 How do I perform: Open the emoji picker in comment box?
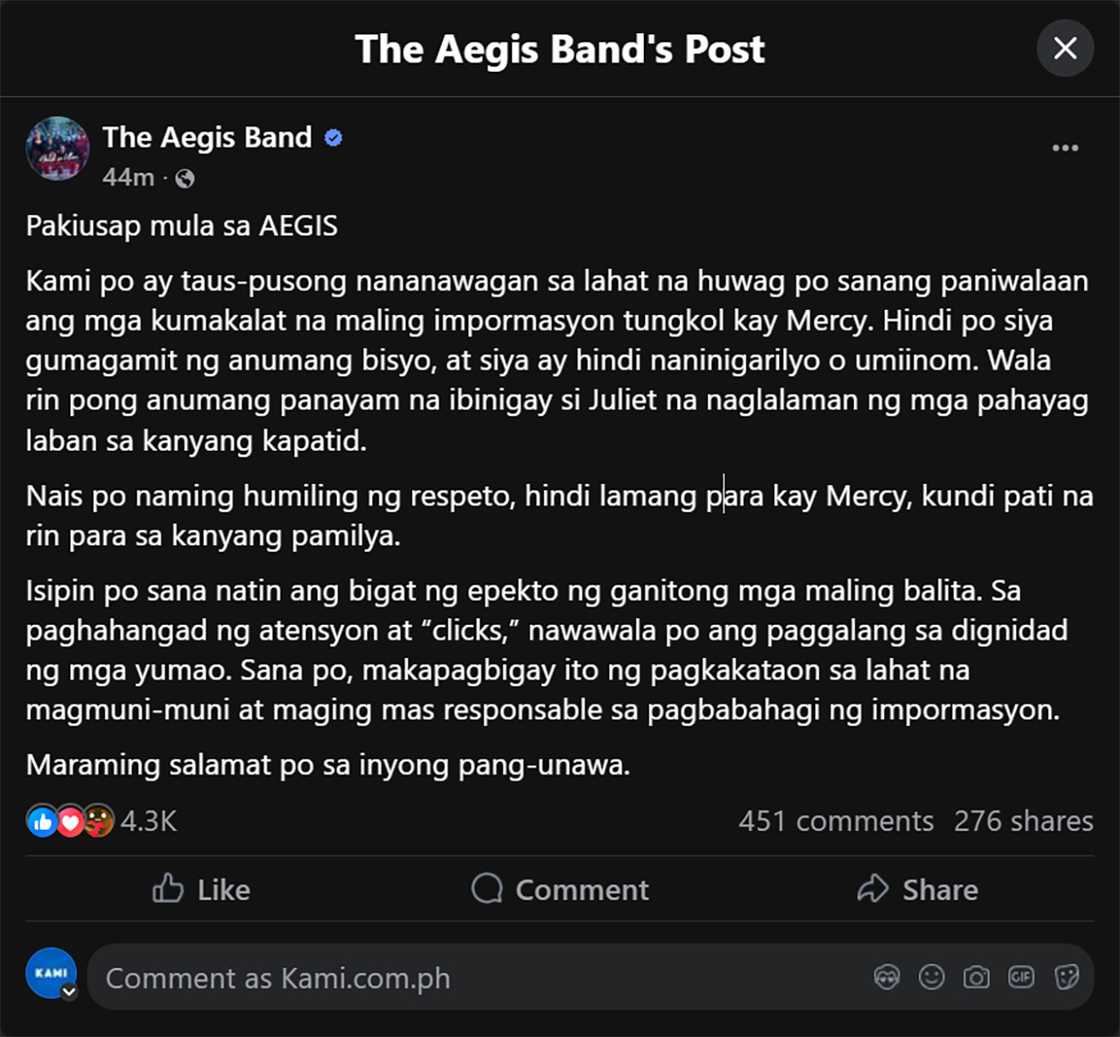tap(931, 976)
